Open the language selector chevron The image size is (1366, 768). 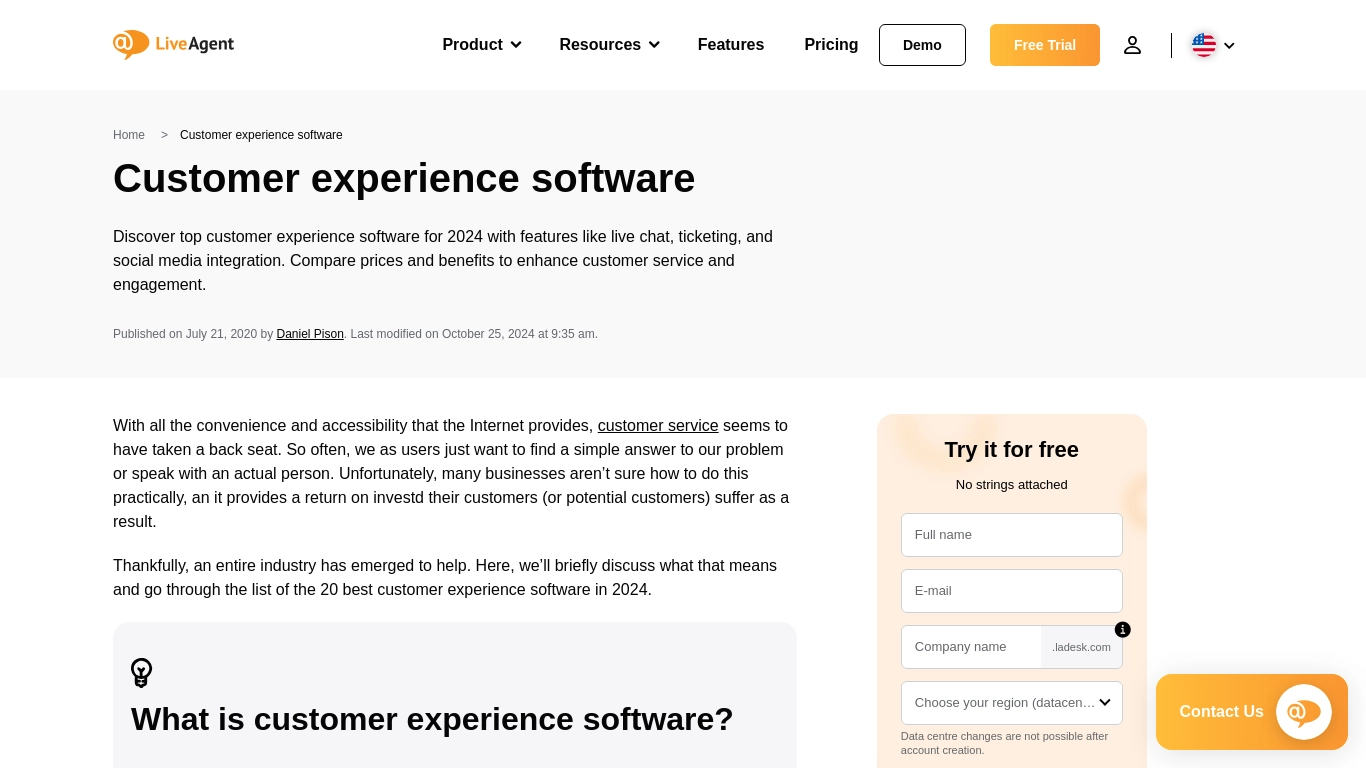1229,46
